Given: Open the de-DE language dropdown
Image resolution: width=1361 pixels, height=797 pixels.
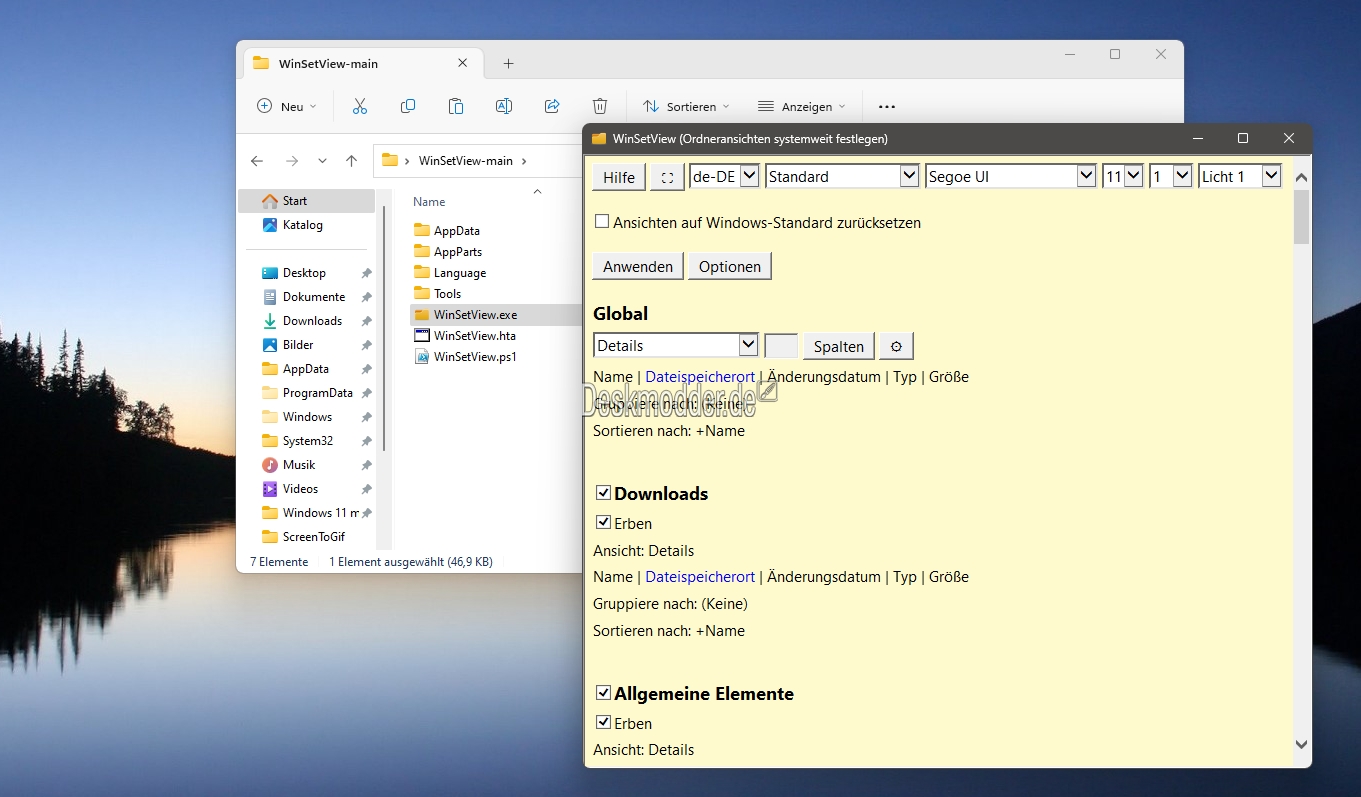Looking at the screenshot, I should tap(724, 176).
